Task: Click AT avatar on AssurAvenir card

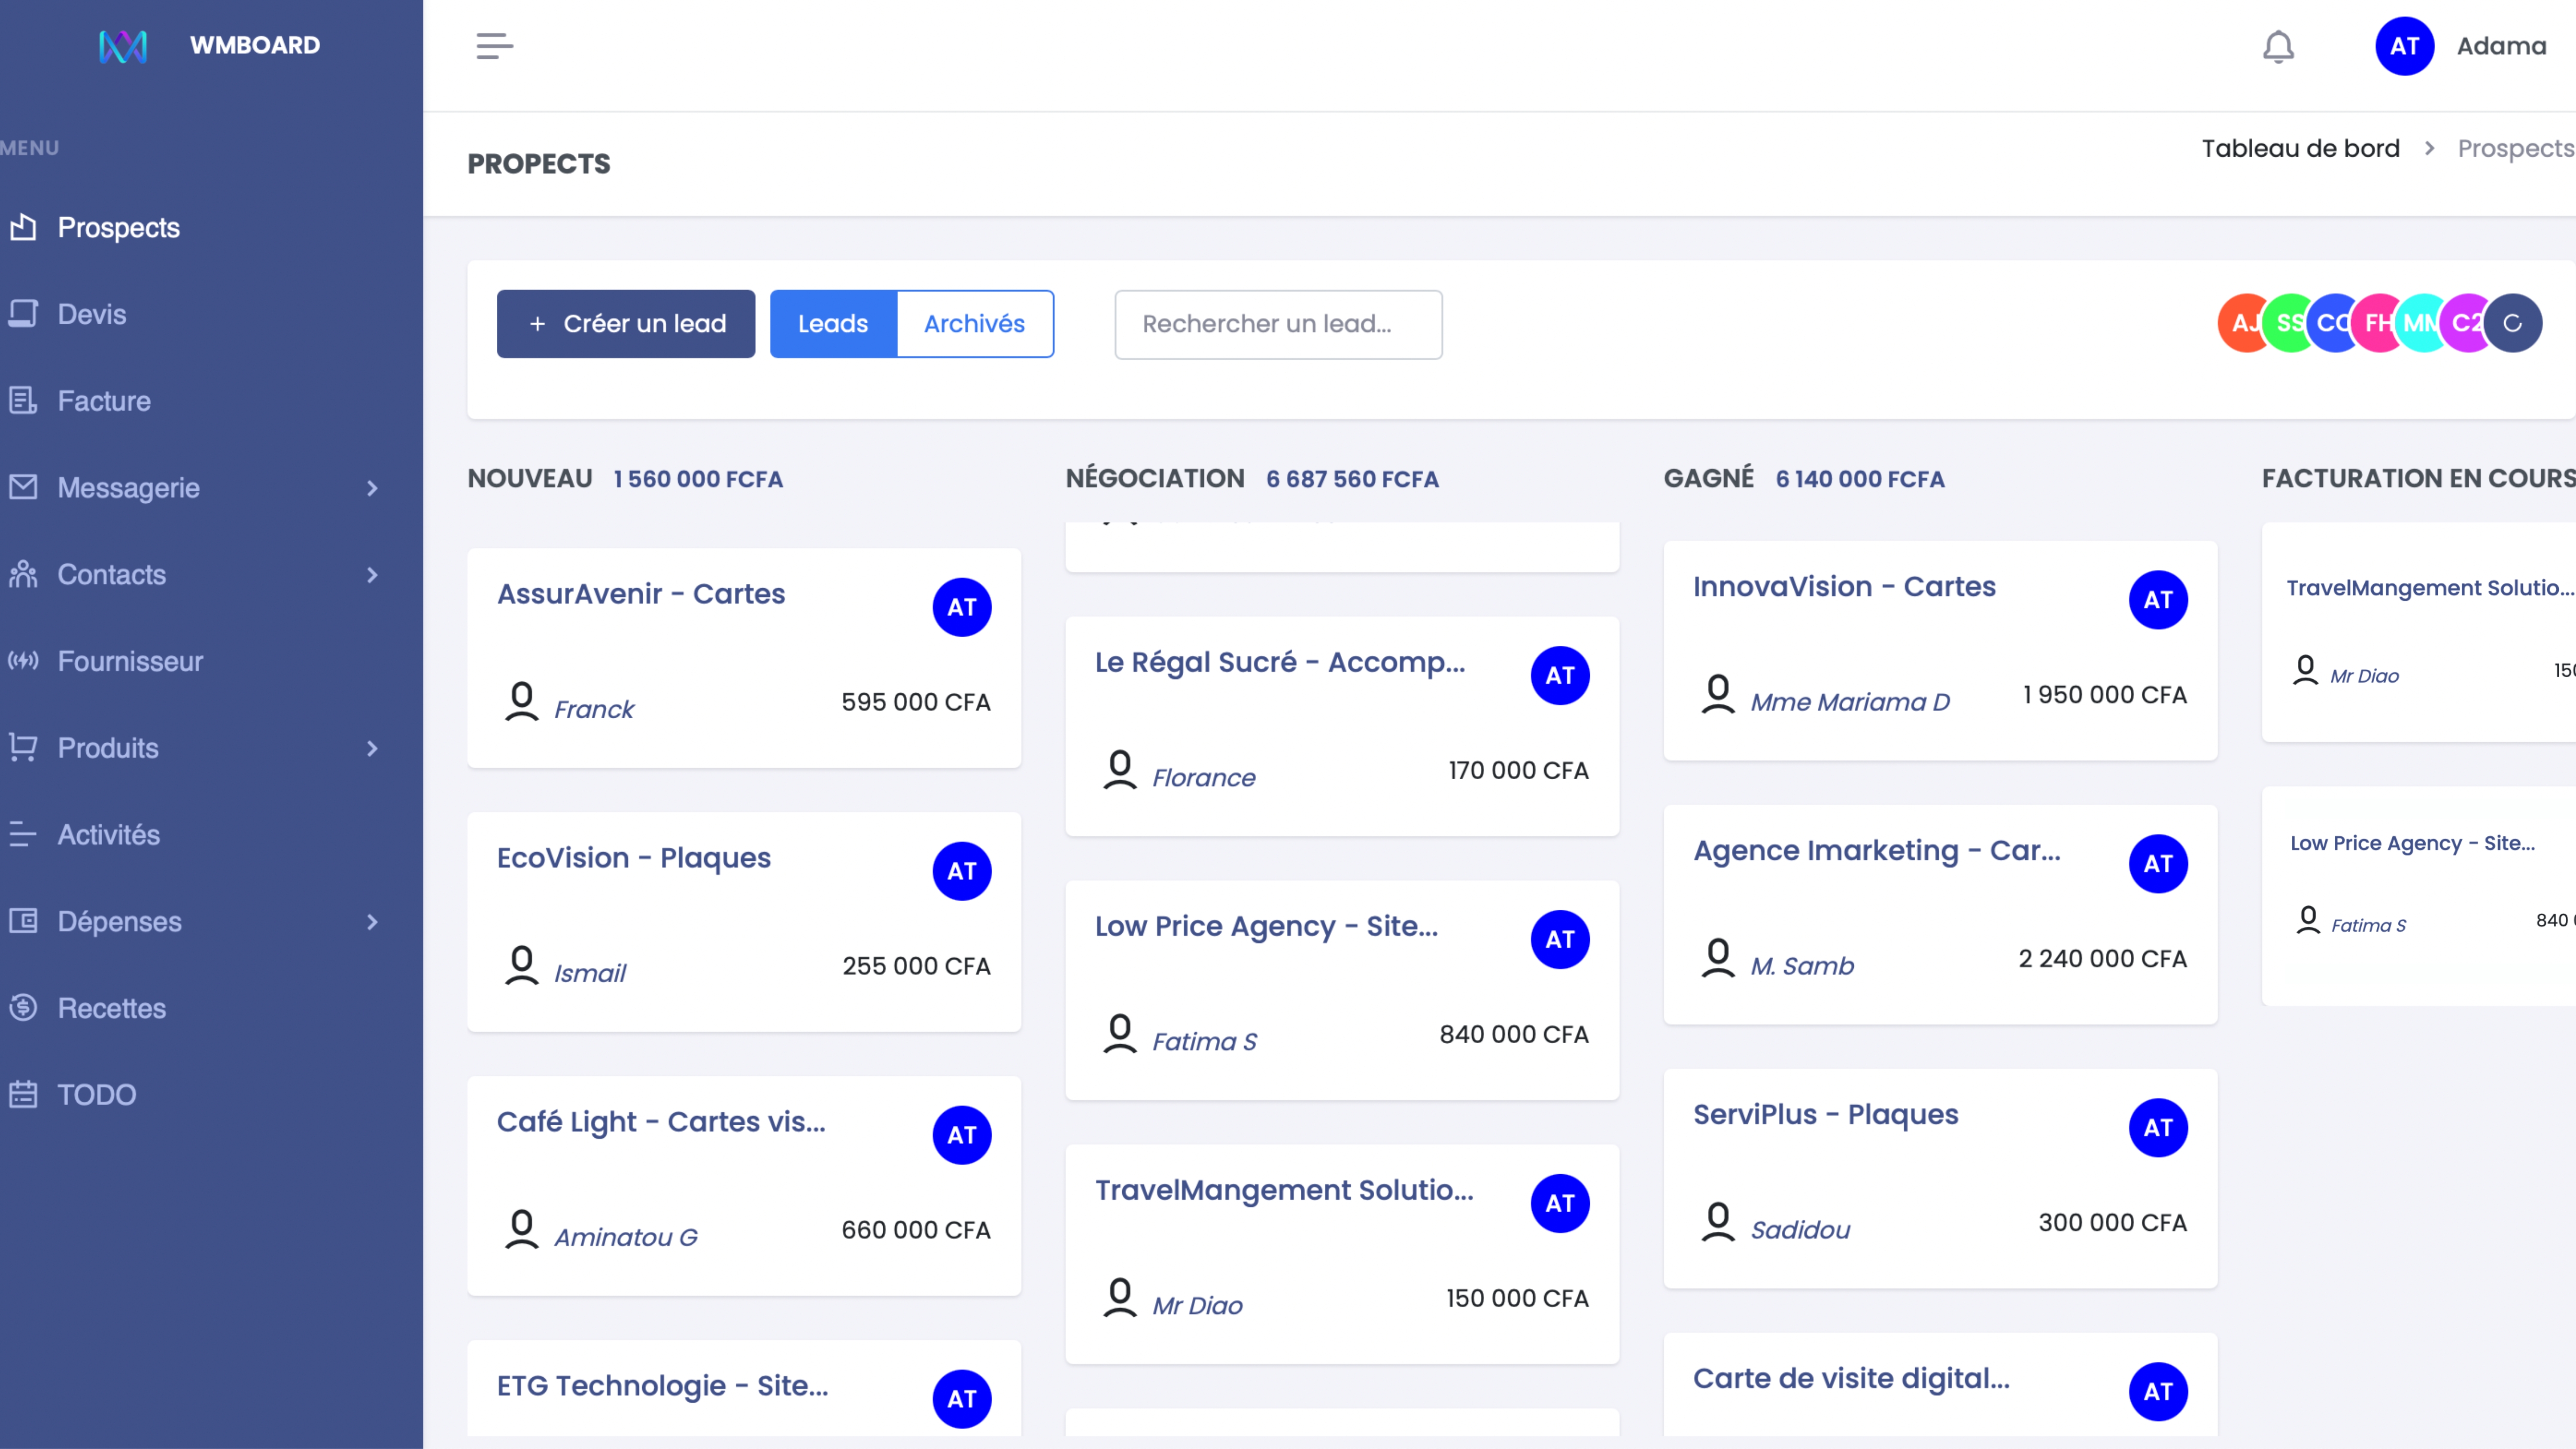Action: [962, 607]
